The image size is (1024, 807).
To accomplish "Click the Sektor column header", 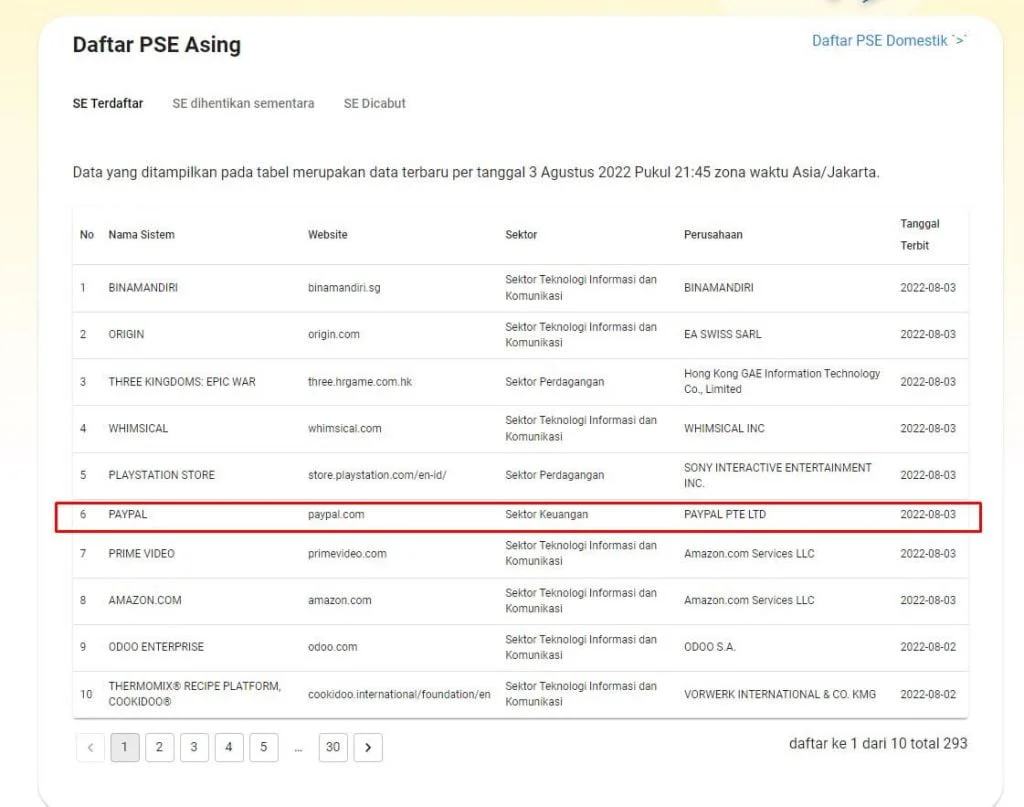I will point(520,234).
